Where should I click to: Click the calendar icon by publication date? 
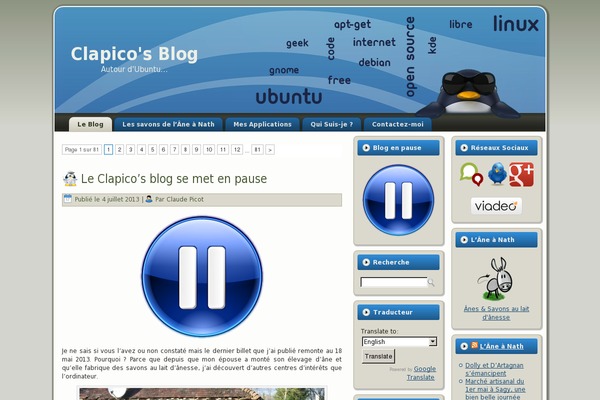pyautogui.click(x=68, y=199)
